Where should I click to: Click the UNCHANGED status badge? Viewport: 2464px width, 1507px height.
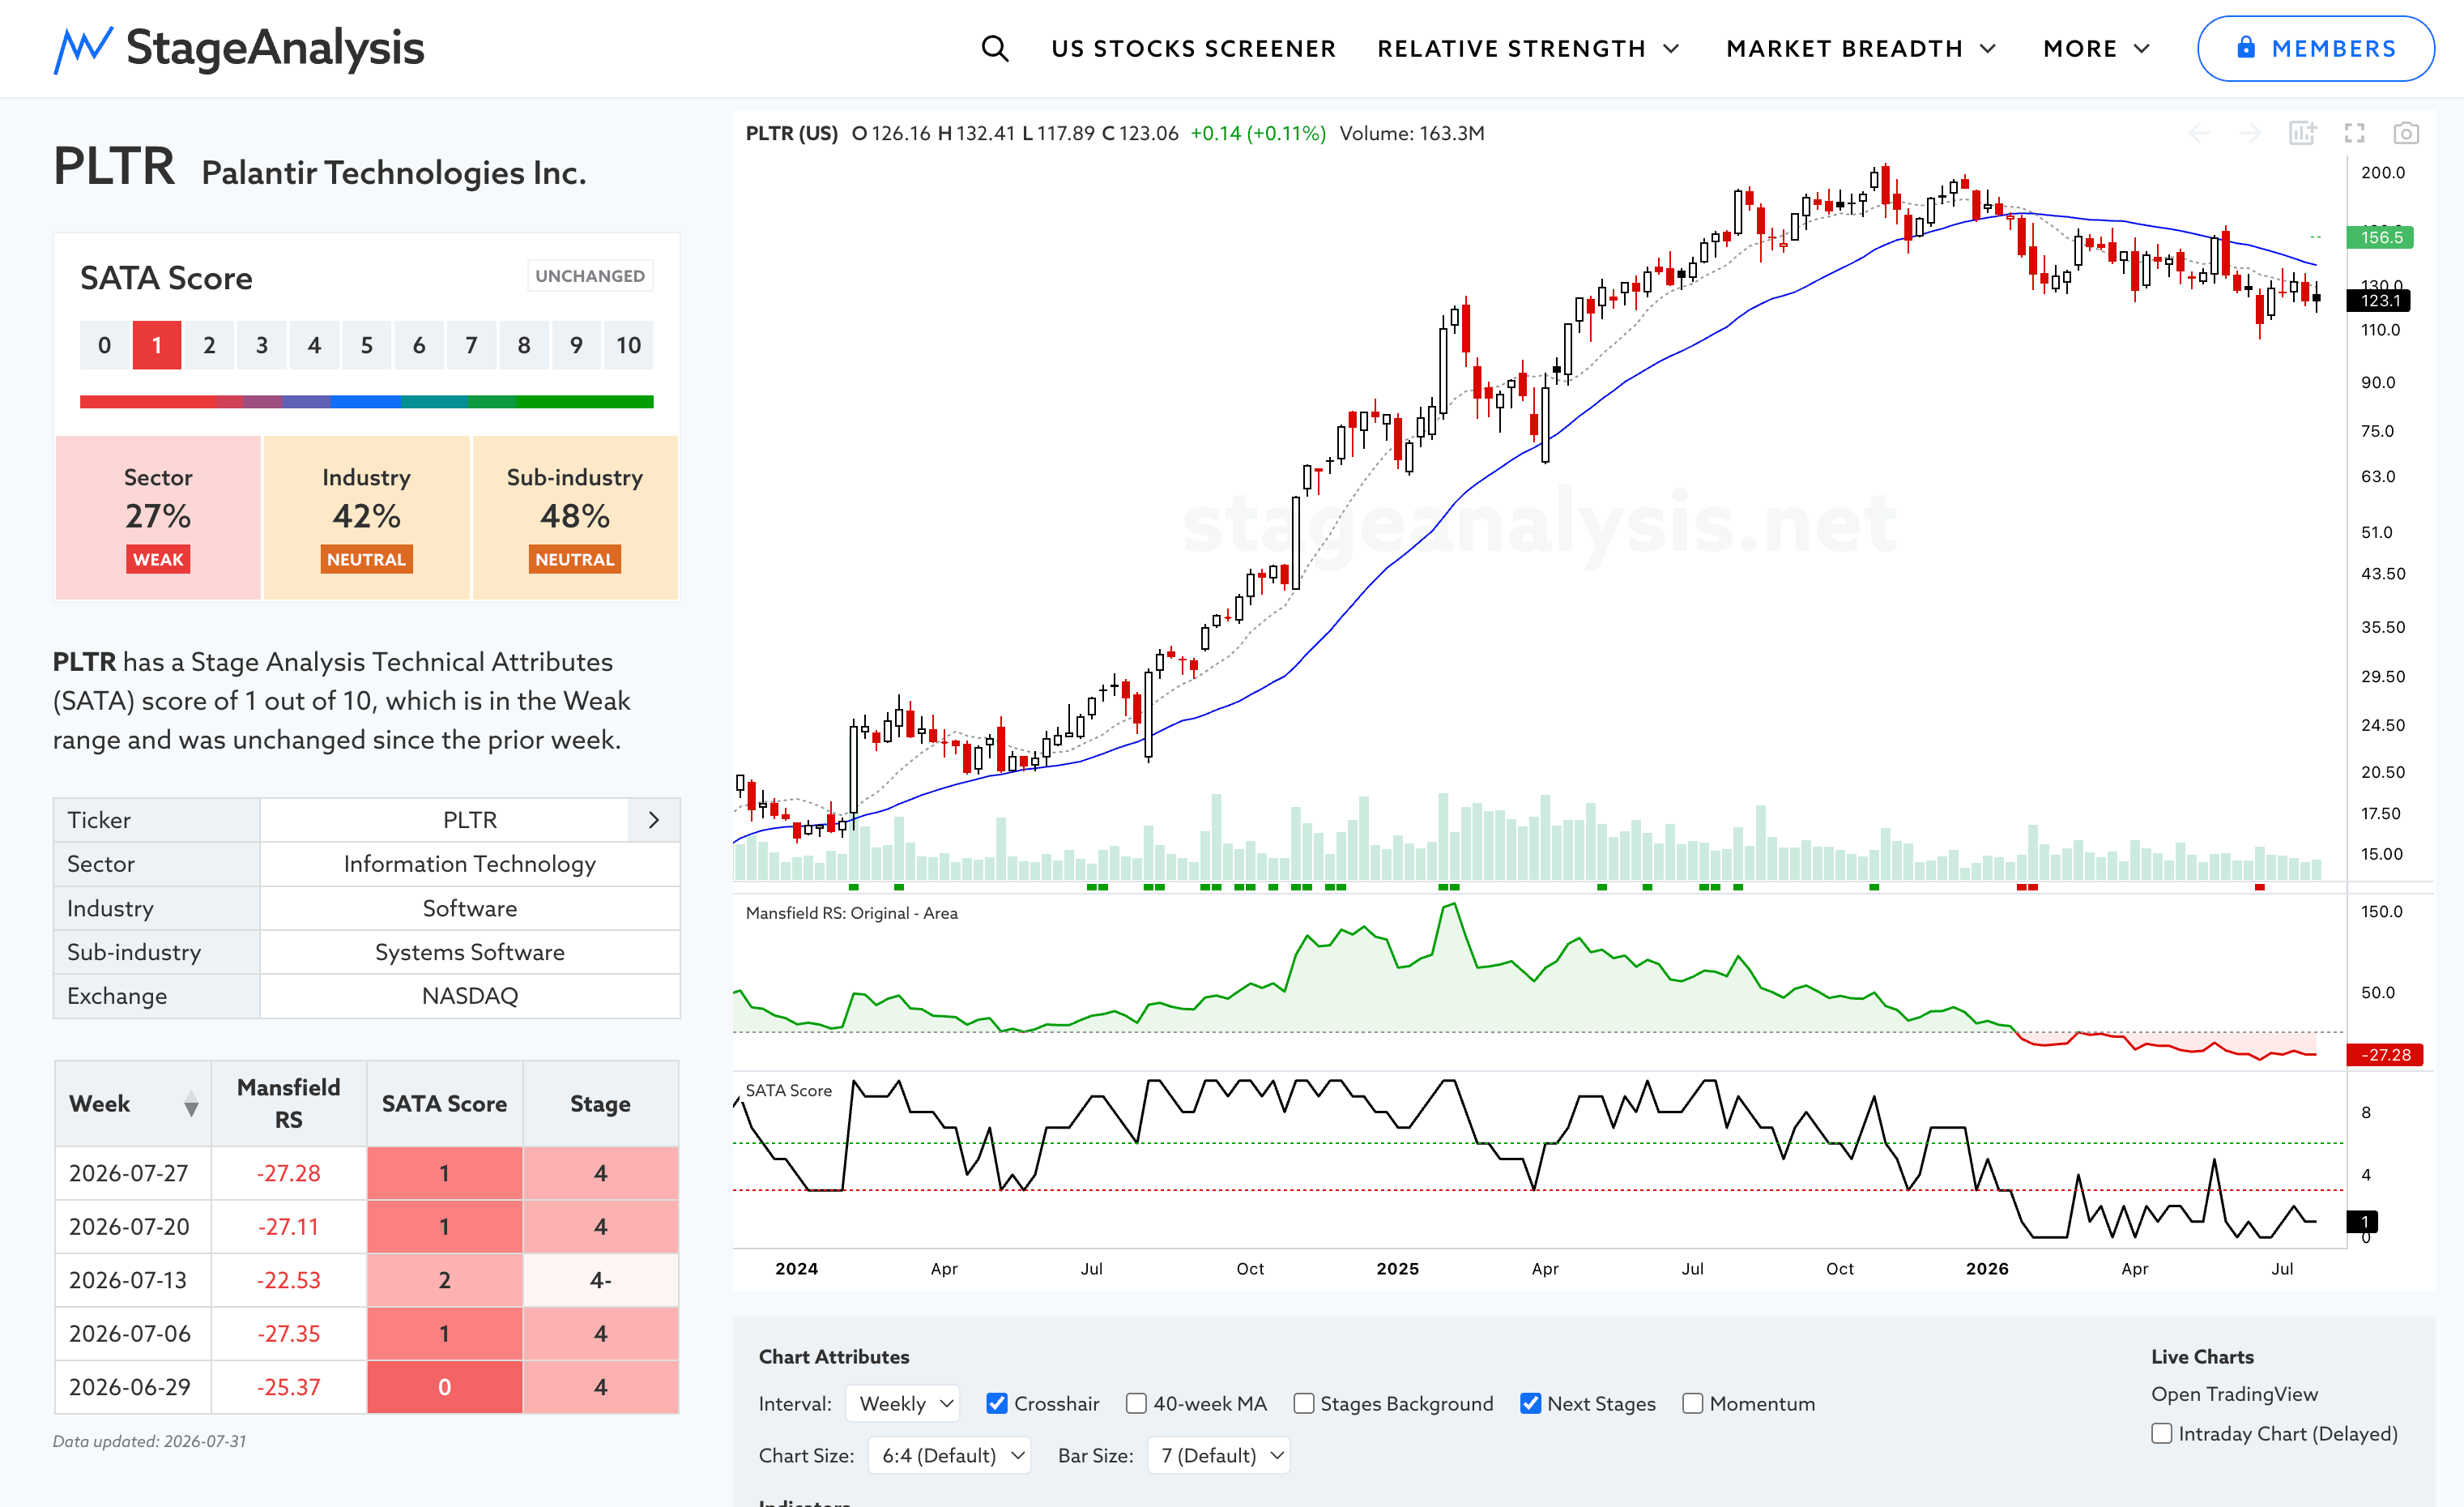590,276
